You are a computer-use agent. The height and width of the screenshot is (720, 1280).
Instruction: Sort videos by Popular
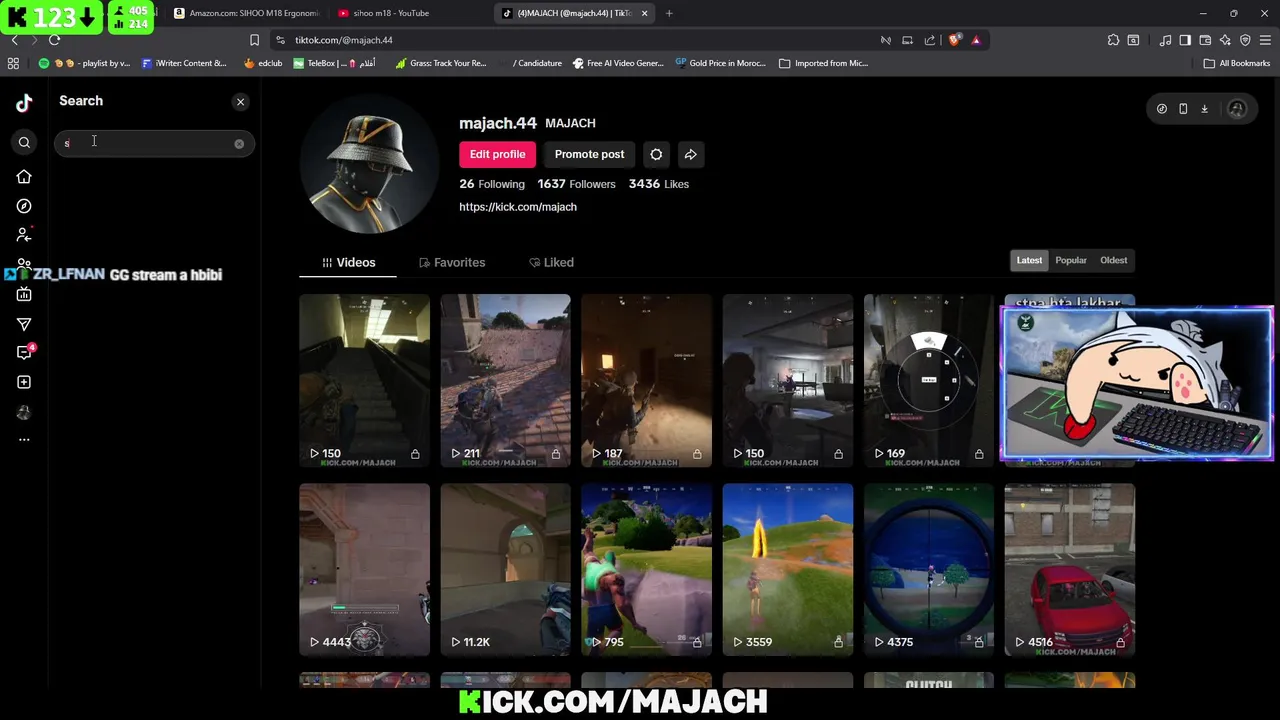coord(1071,260)
